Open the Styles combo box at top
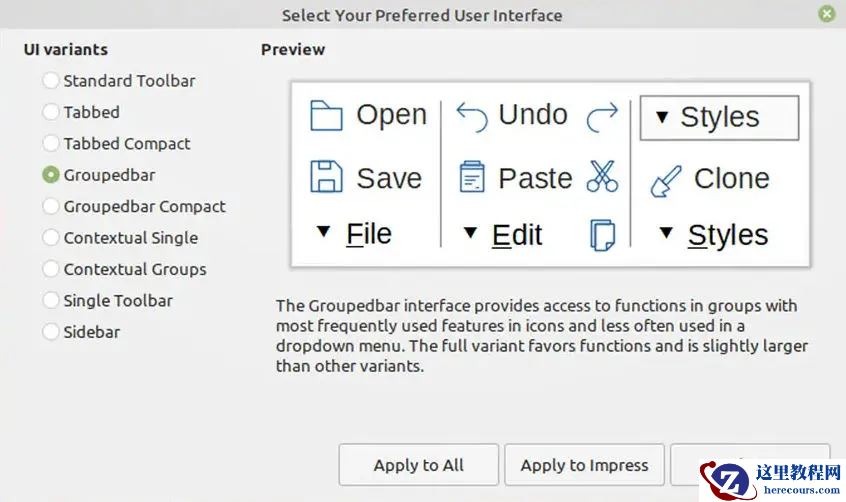Image resolution: width=846 pixels, height=502 pixels. pos(718,117)
